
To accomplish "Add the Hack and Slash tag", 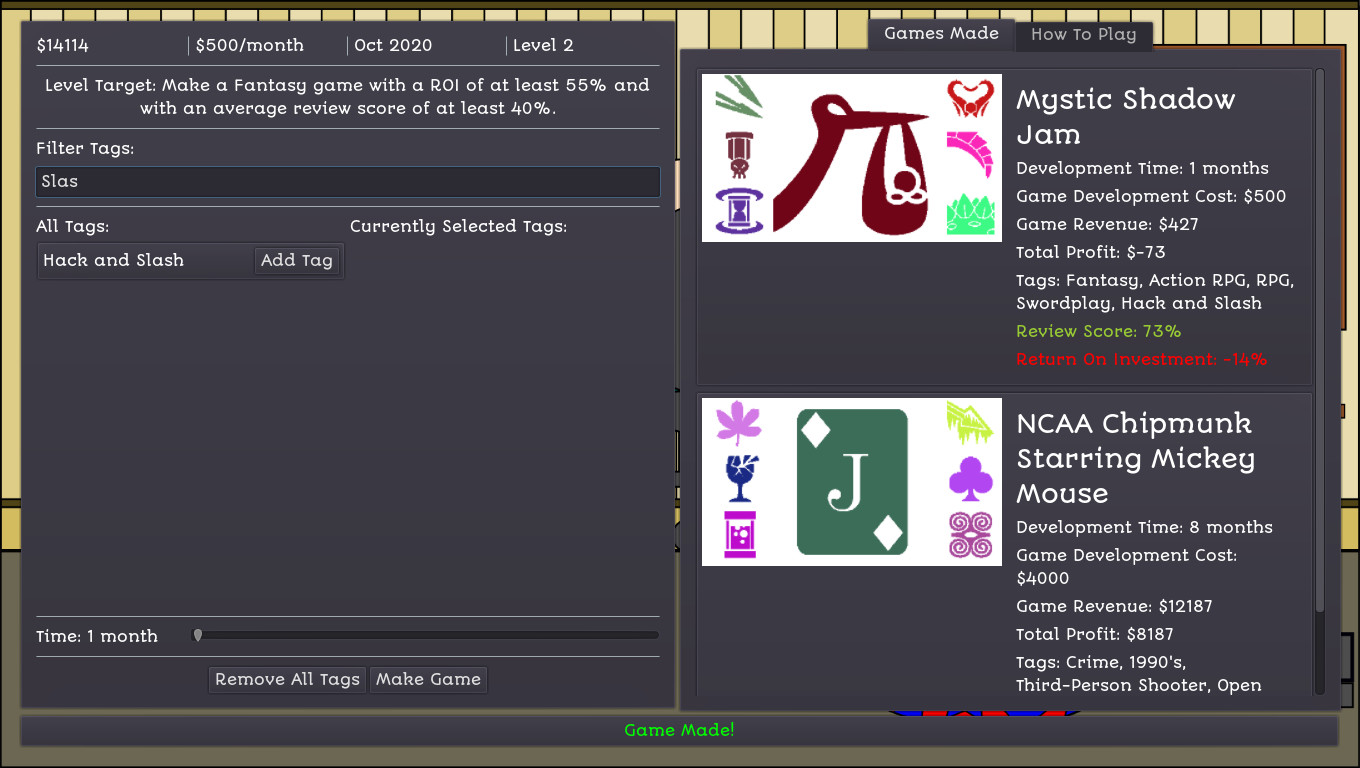I will [x=296, y=261].
